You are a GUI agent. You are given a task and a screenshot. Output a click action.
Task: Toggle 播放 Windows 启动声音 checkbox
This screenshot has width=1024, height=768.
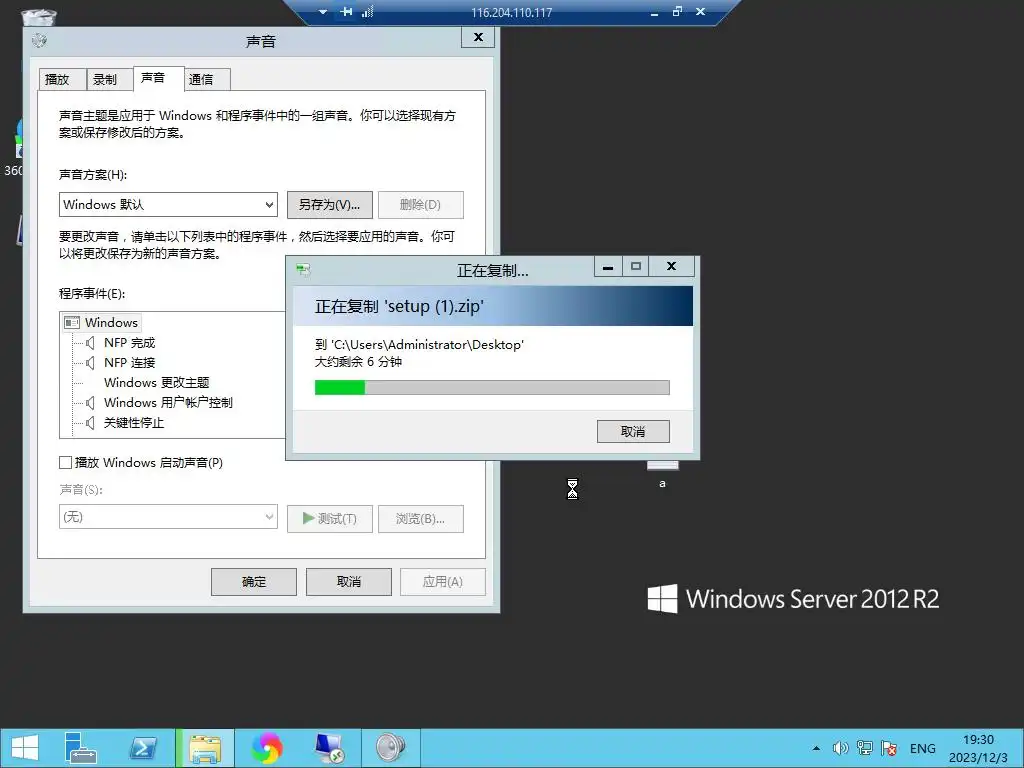[x=65, y=462]
